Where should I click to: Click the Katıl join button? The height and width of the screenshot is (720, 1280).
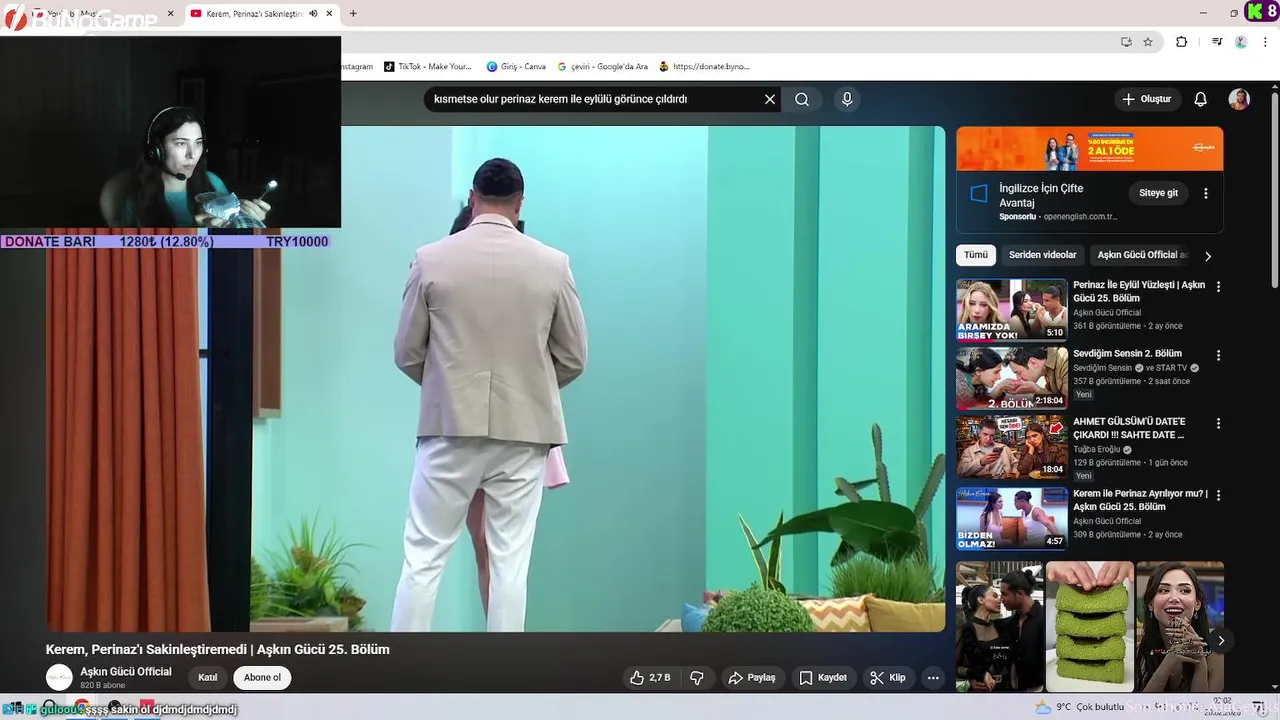[208, 677]
